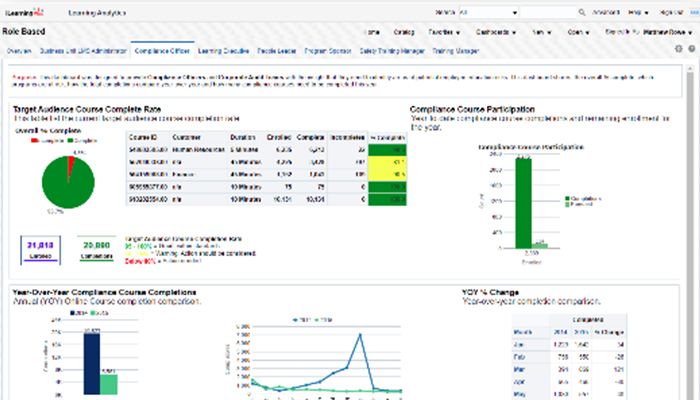Click the yellow % Complete table cell
This screenshot has height=400, width=700.
[x=385, y=161]
